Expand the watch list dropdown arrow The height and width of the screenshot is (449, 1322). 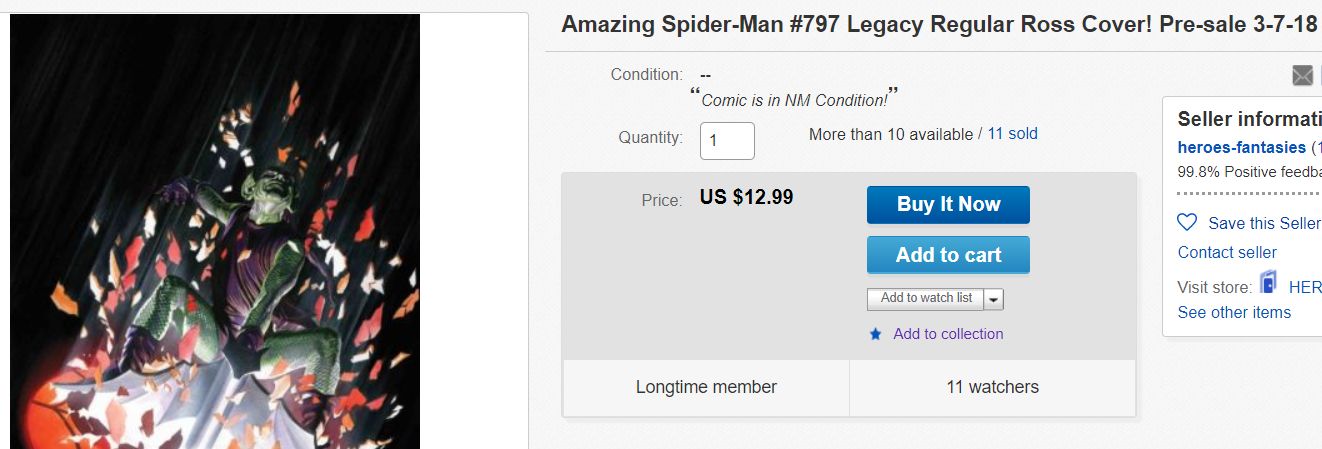point(993,299)
